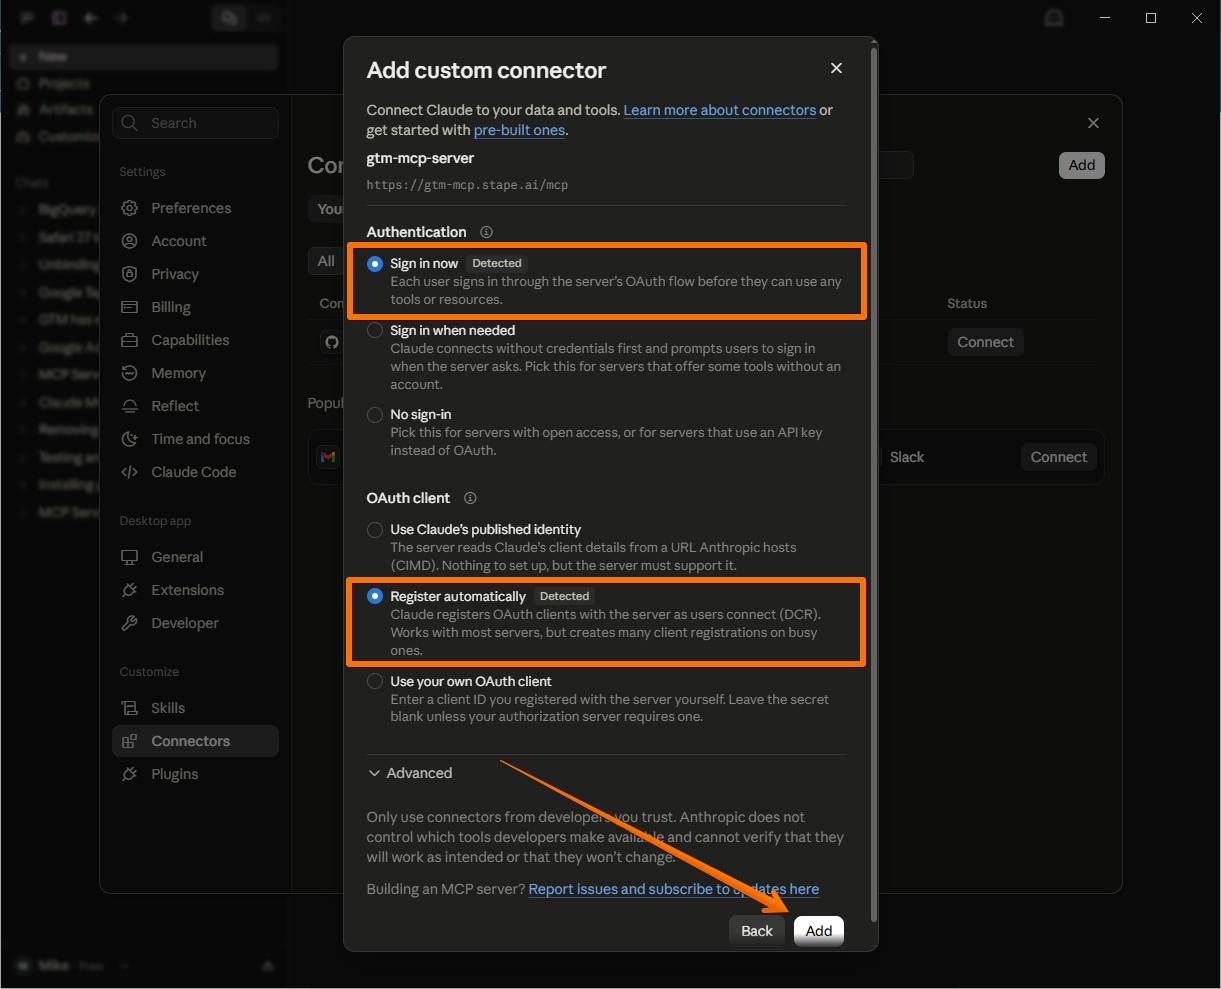Click Add in the Connectors settings header
The width and height of the screenshot is (1221, 989).
pyautogui.click(x=1082, y=165)
